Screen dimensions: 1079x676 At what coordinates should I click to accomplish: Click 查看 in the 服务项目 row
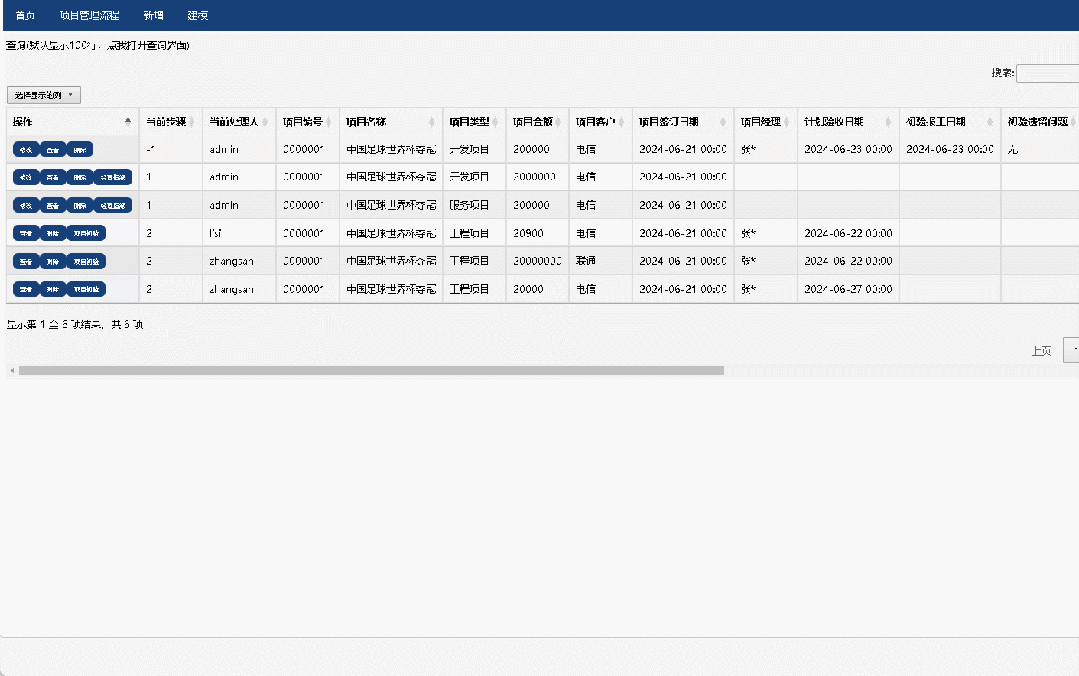(53, 205)
